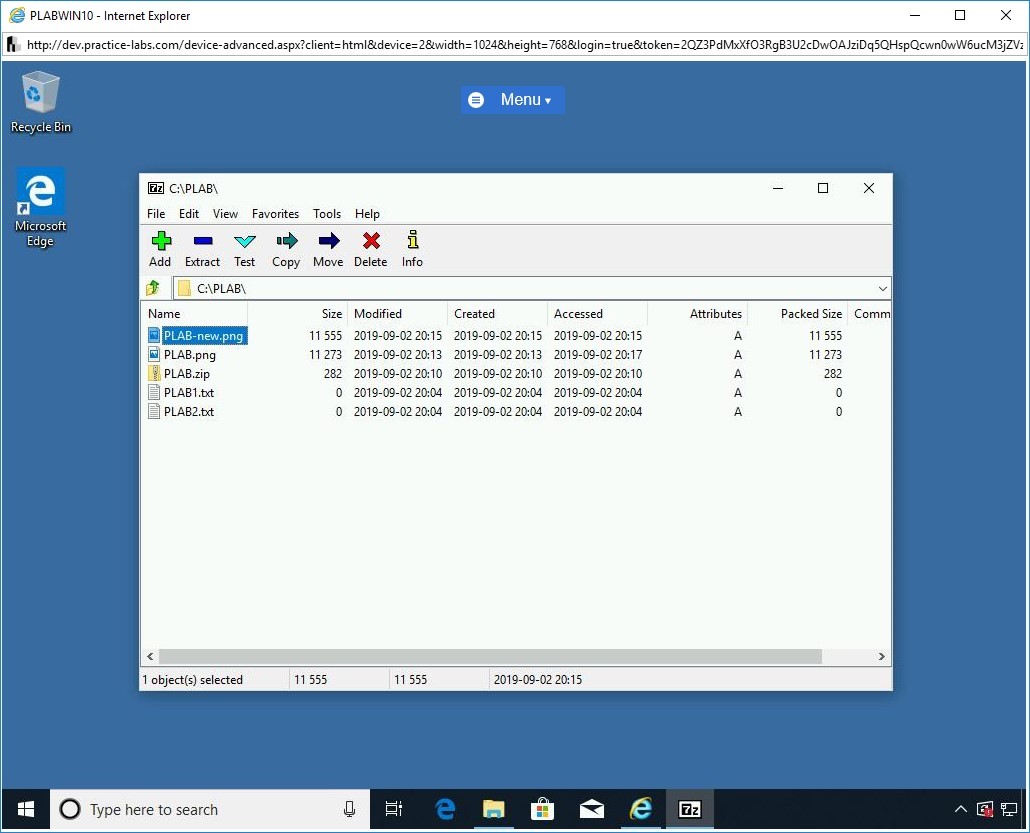The width and height of the screenshot is (1030, 833).
Task: Open the Tools menu
Action: click(x=327, y=214)
